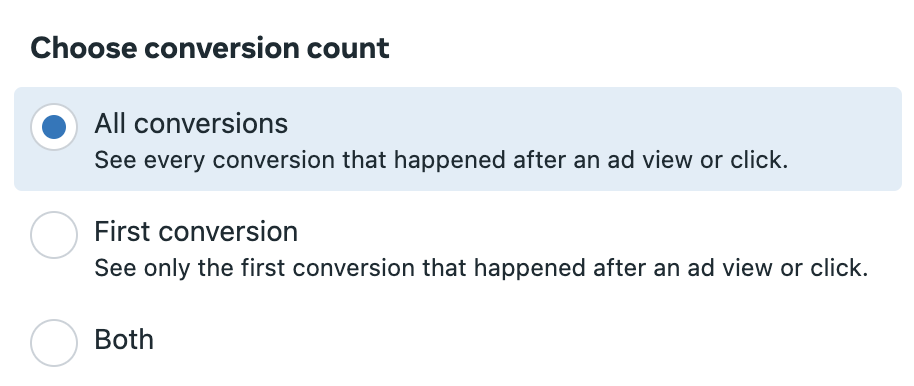
Task: Click the "Both" option label
Action: click(x=124, y=339)
